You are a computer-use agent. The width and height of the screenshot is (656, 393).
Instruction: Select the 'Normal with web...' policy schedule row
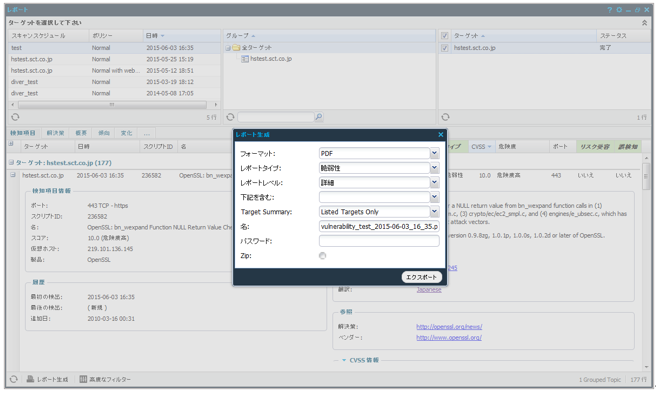(114, 70)
